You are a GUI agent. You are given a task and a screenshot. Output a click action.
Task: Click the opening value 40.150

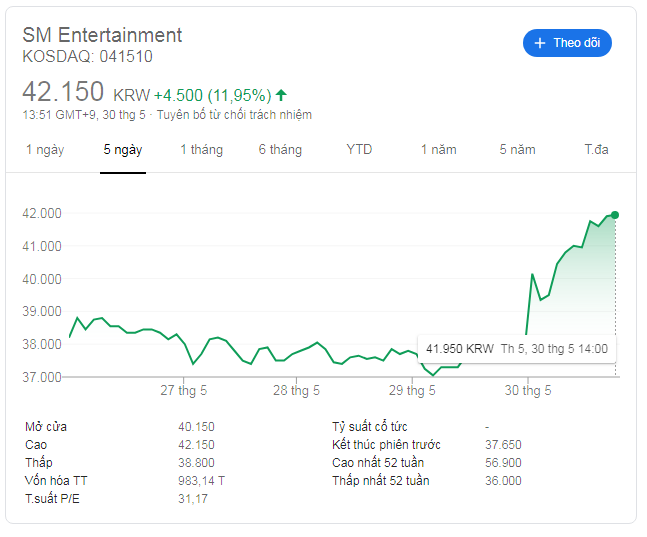[196, 426]
